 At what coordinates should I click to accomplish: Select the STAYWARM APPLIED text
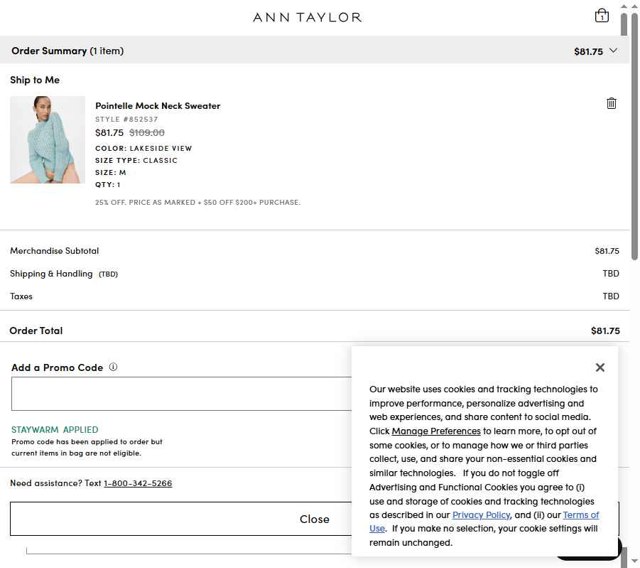[x=55, y=429]
